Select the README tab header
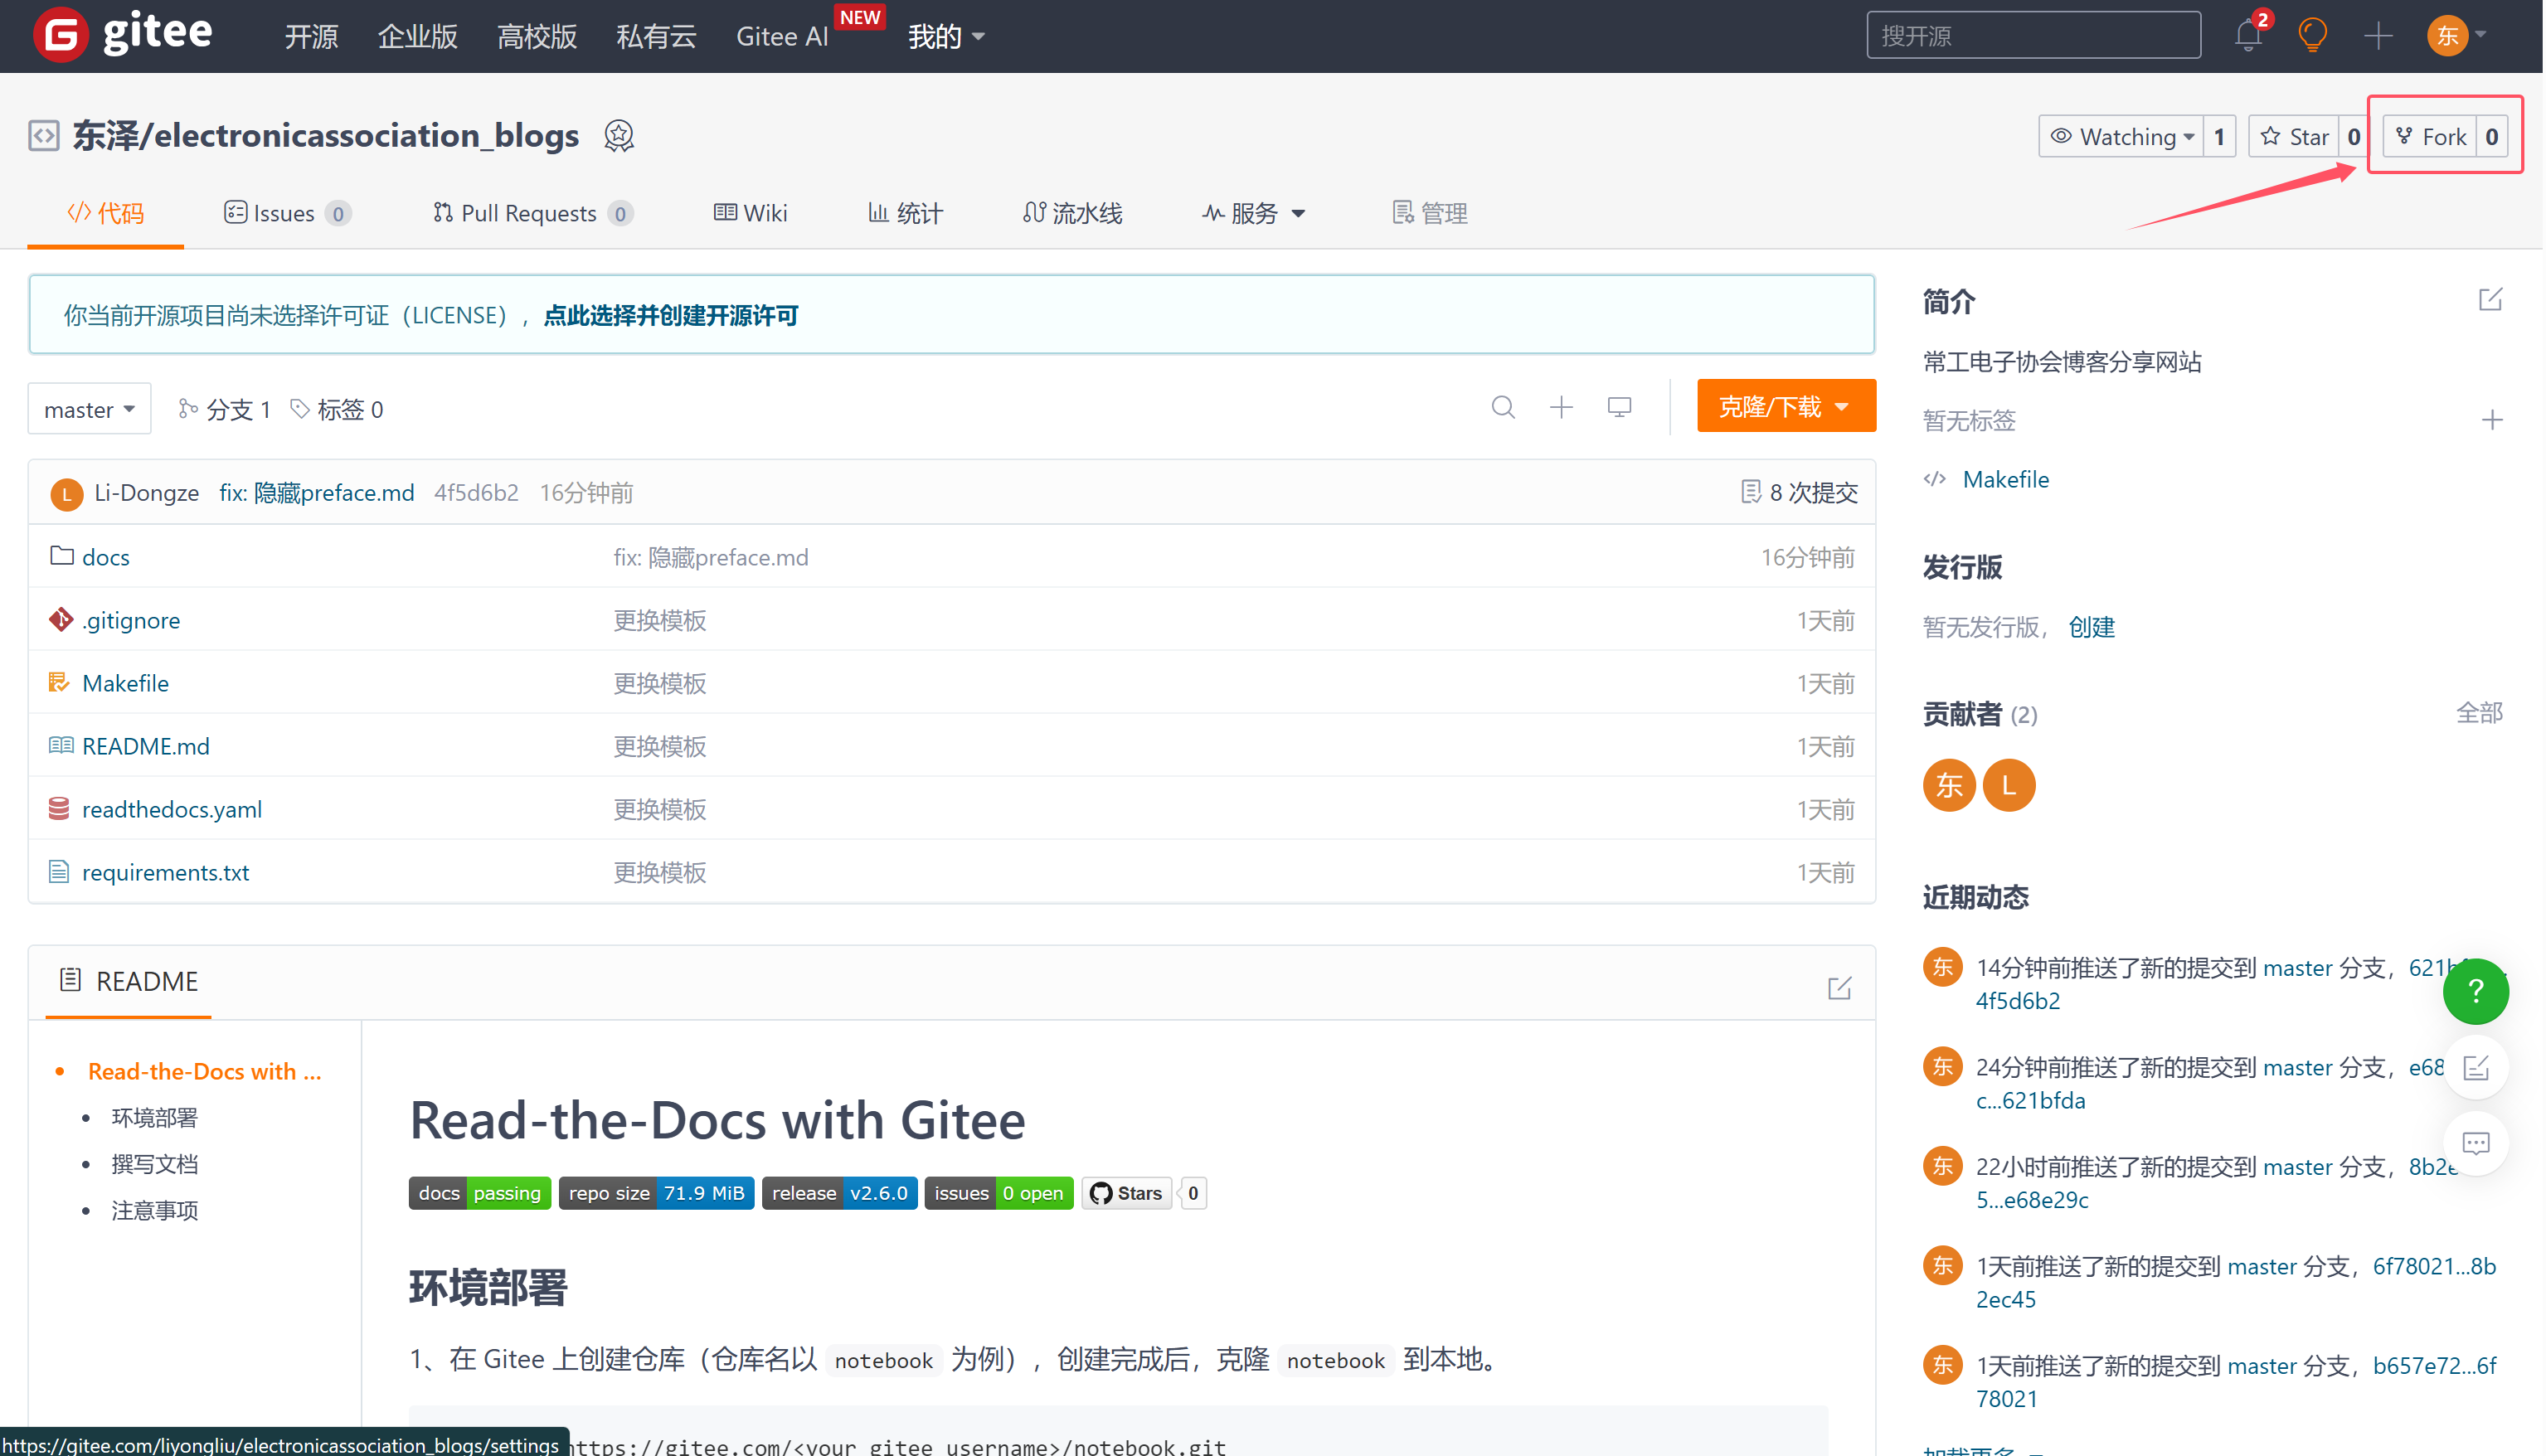Image resolution: width=2546 pixels, height=1456 pixels. coord(128,981)
